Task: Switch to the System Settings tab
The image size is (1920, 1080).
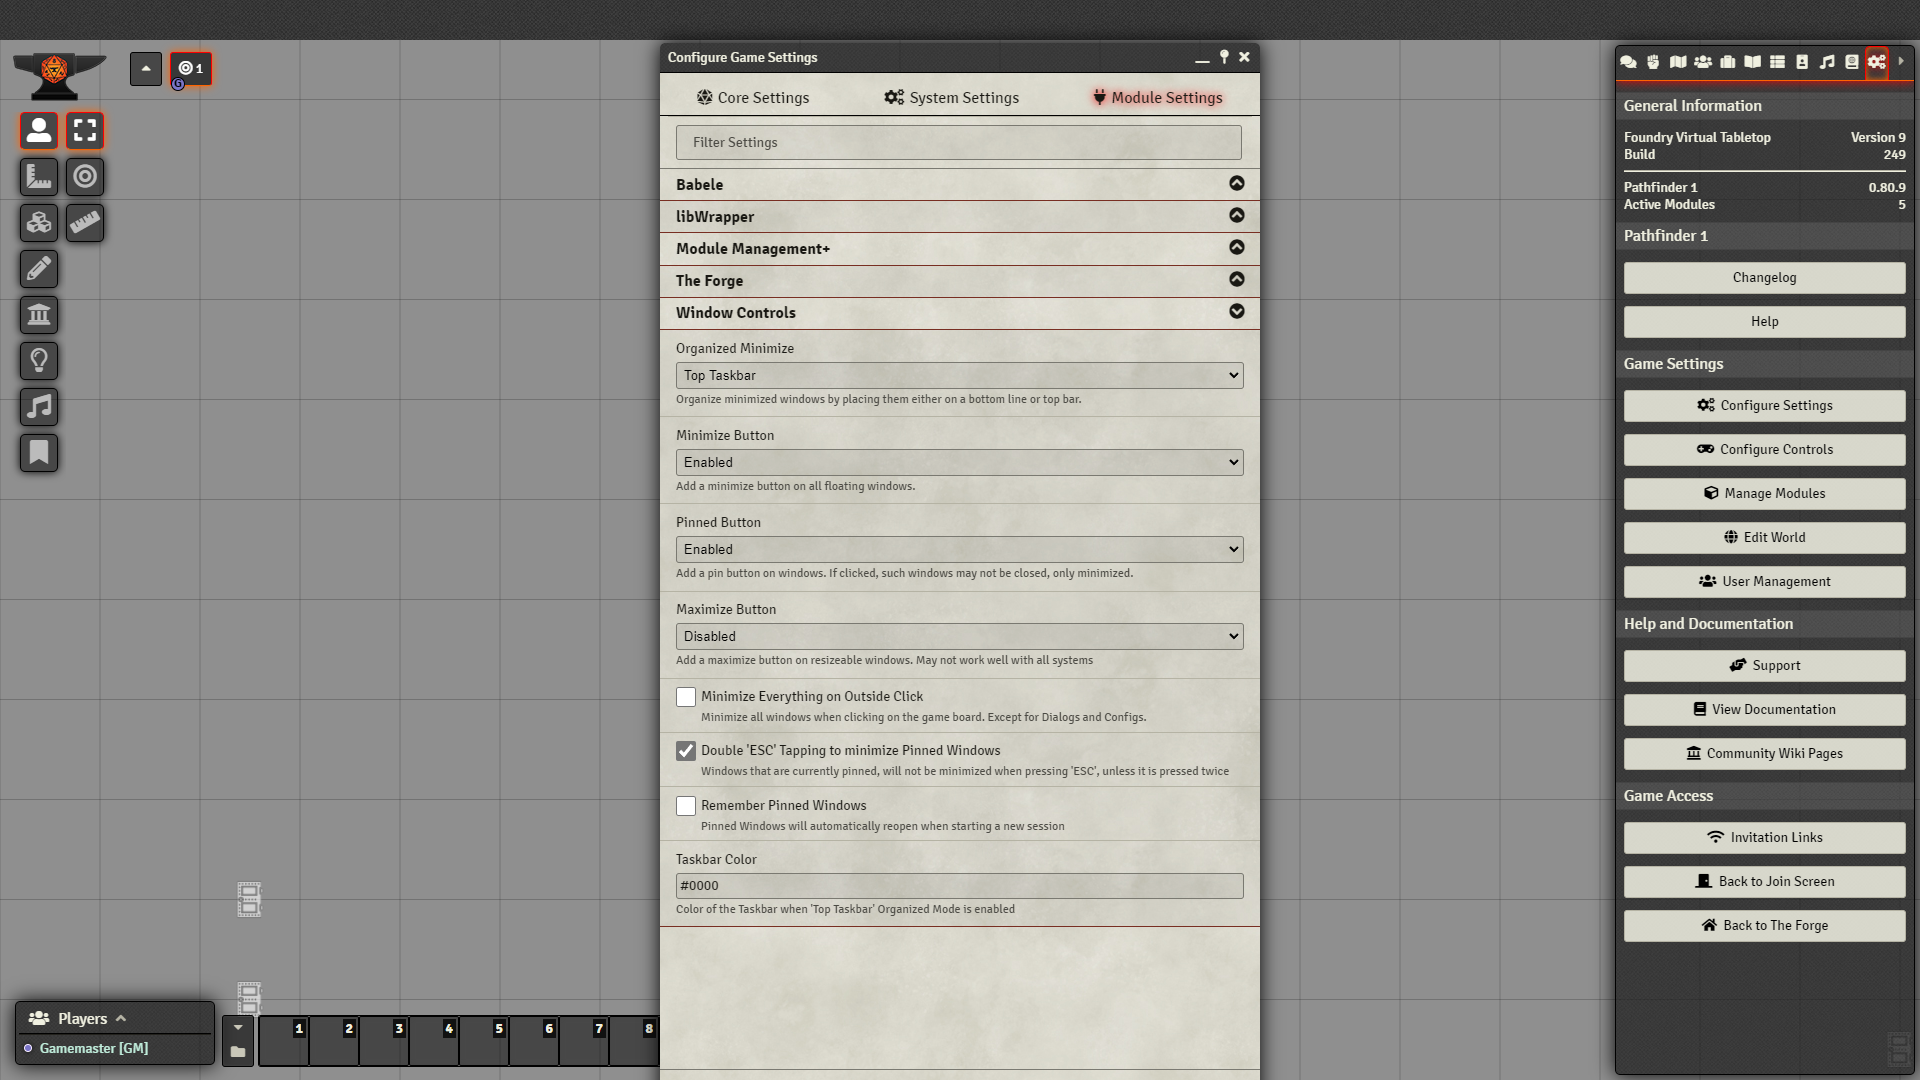Action: (950, 97)
